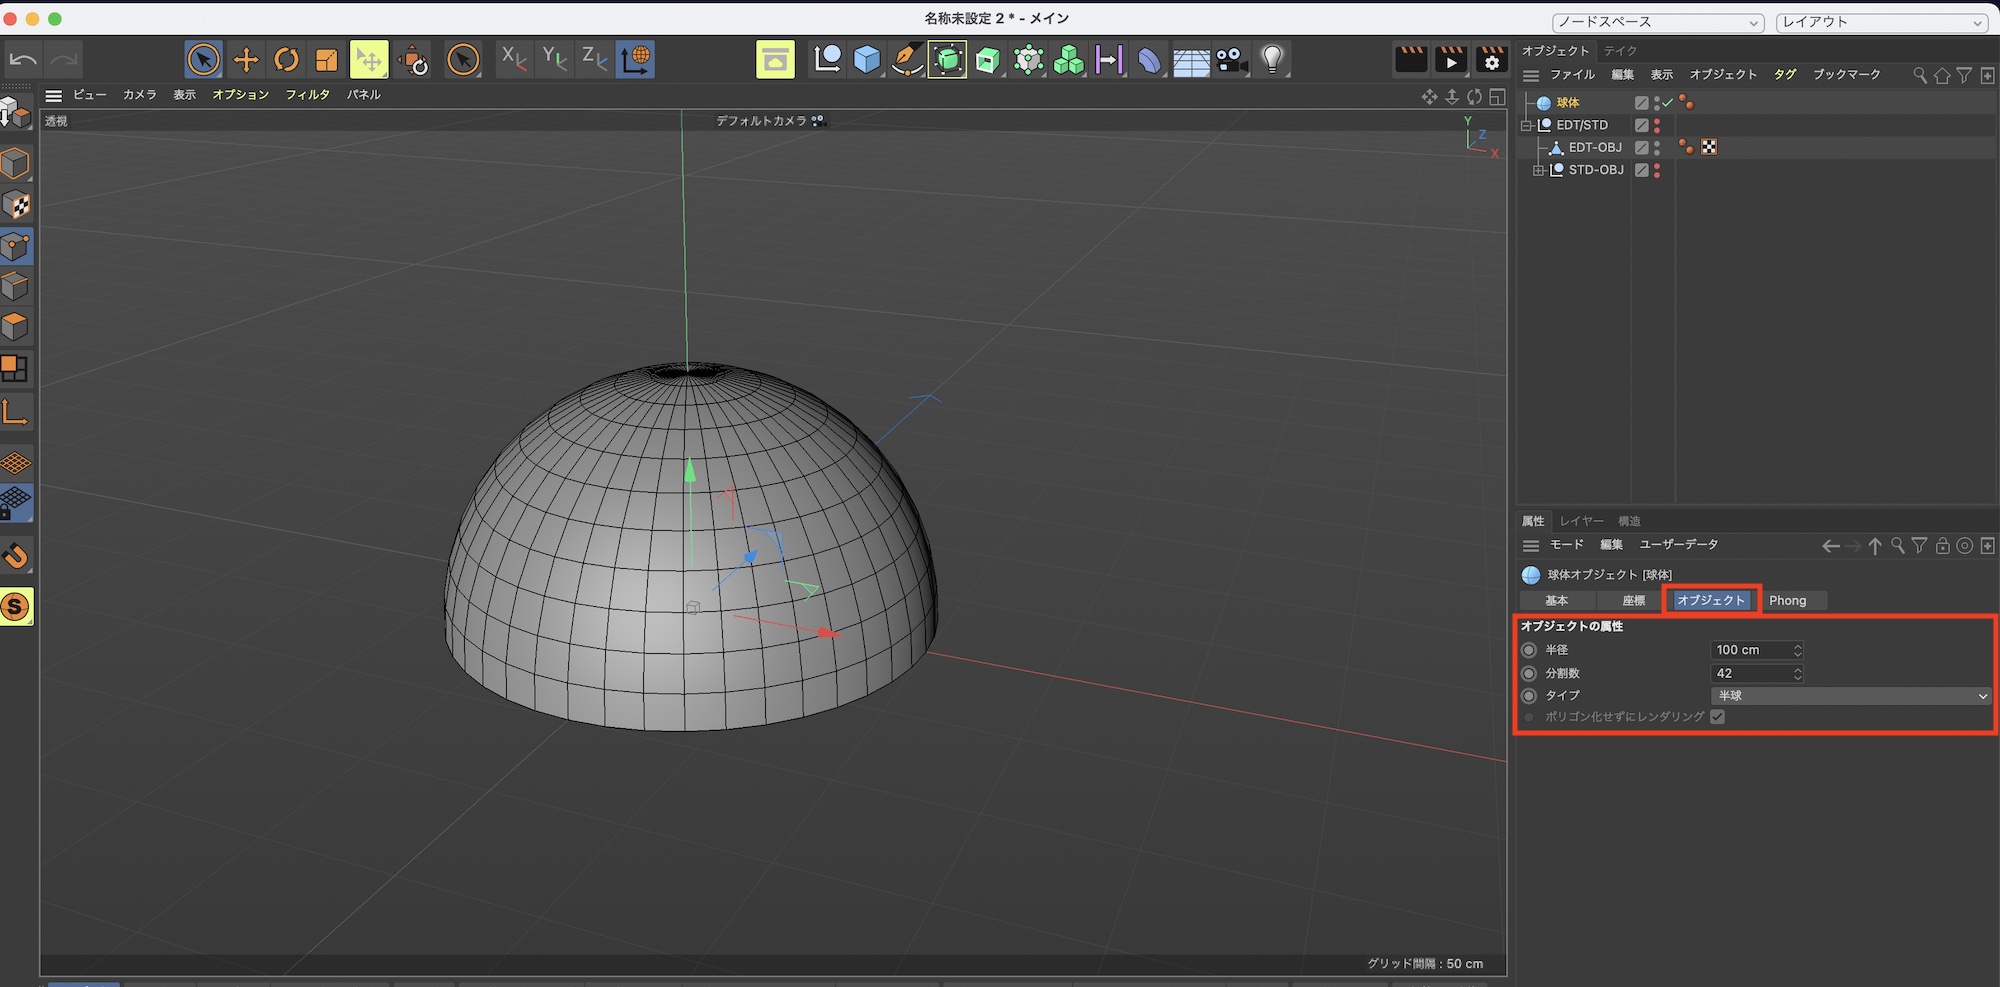2000x987 pixels.
Task: Click the Light bulb icon
Action: click(1272, 60)
